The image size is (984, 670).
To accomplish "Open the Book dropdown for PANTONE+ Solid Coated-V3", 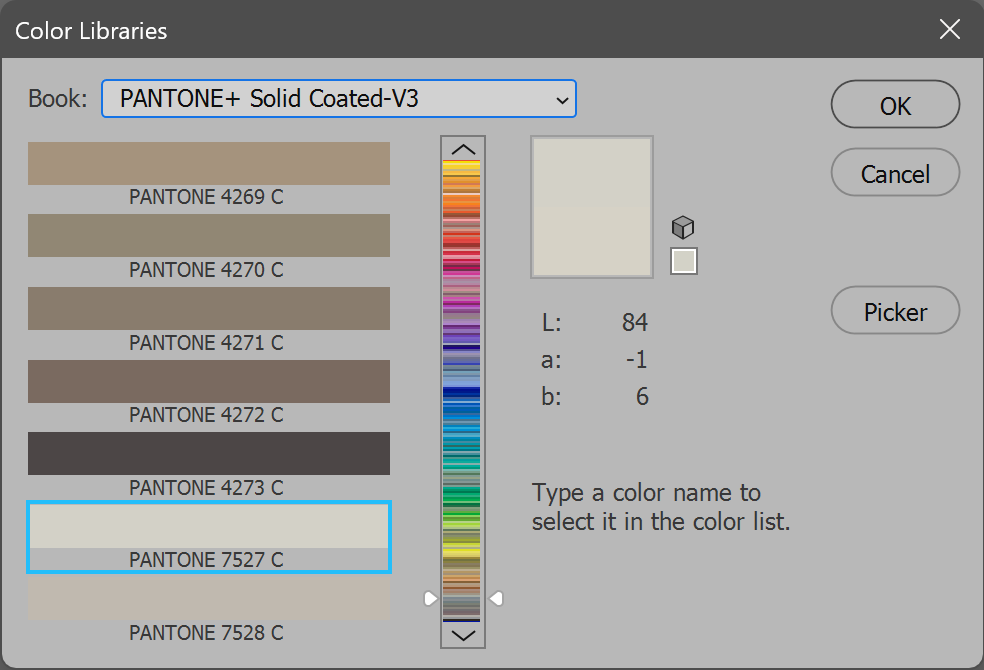I will 338,99.
